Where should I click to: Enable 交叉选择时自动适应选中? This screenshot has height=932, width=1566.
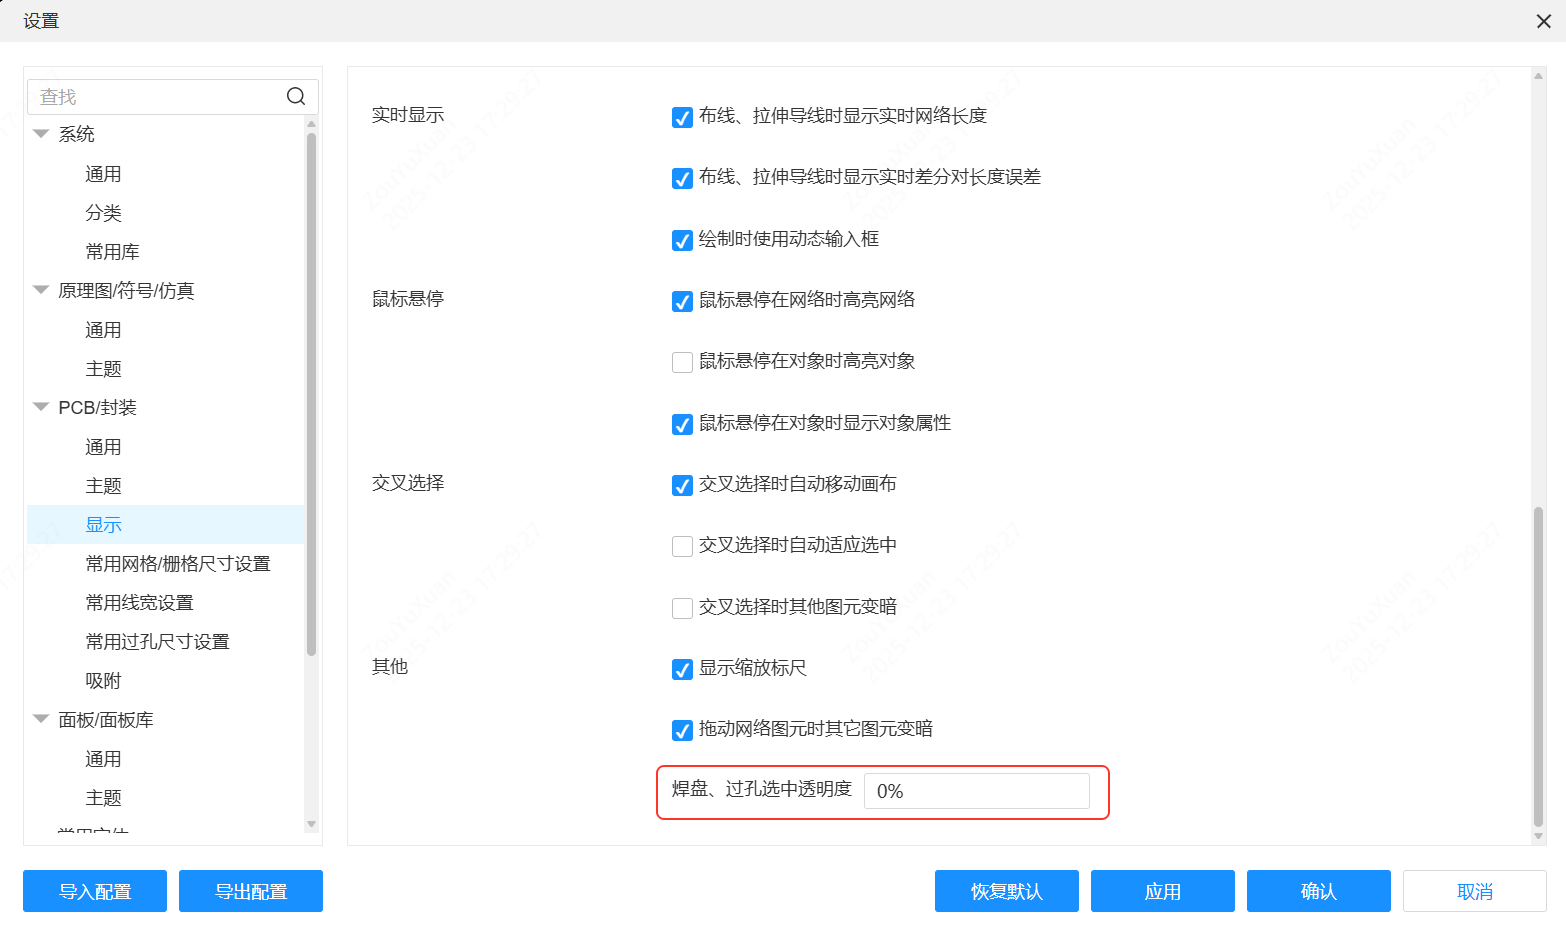click(x=681, y=546)
